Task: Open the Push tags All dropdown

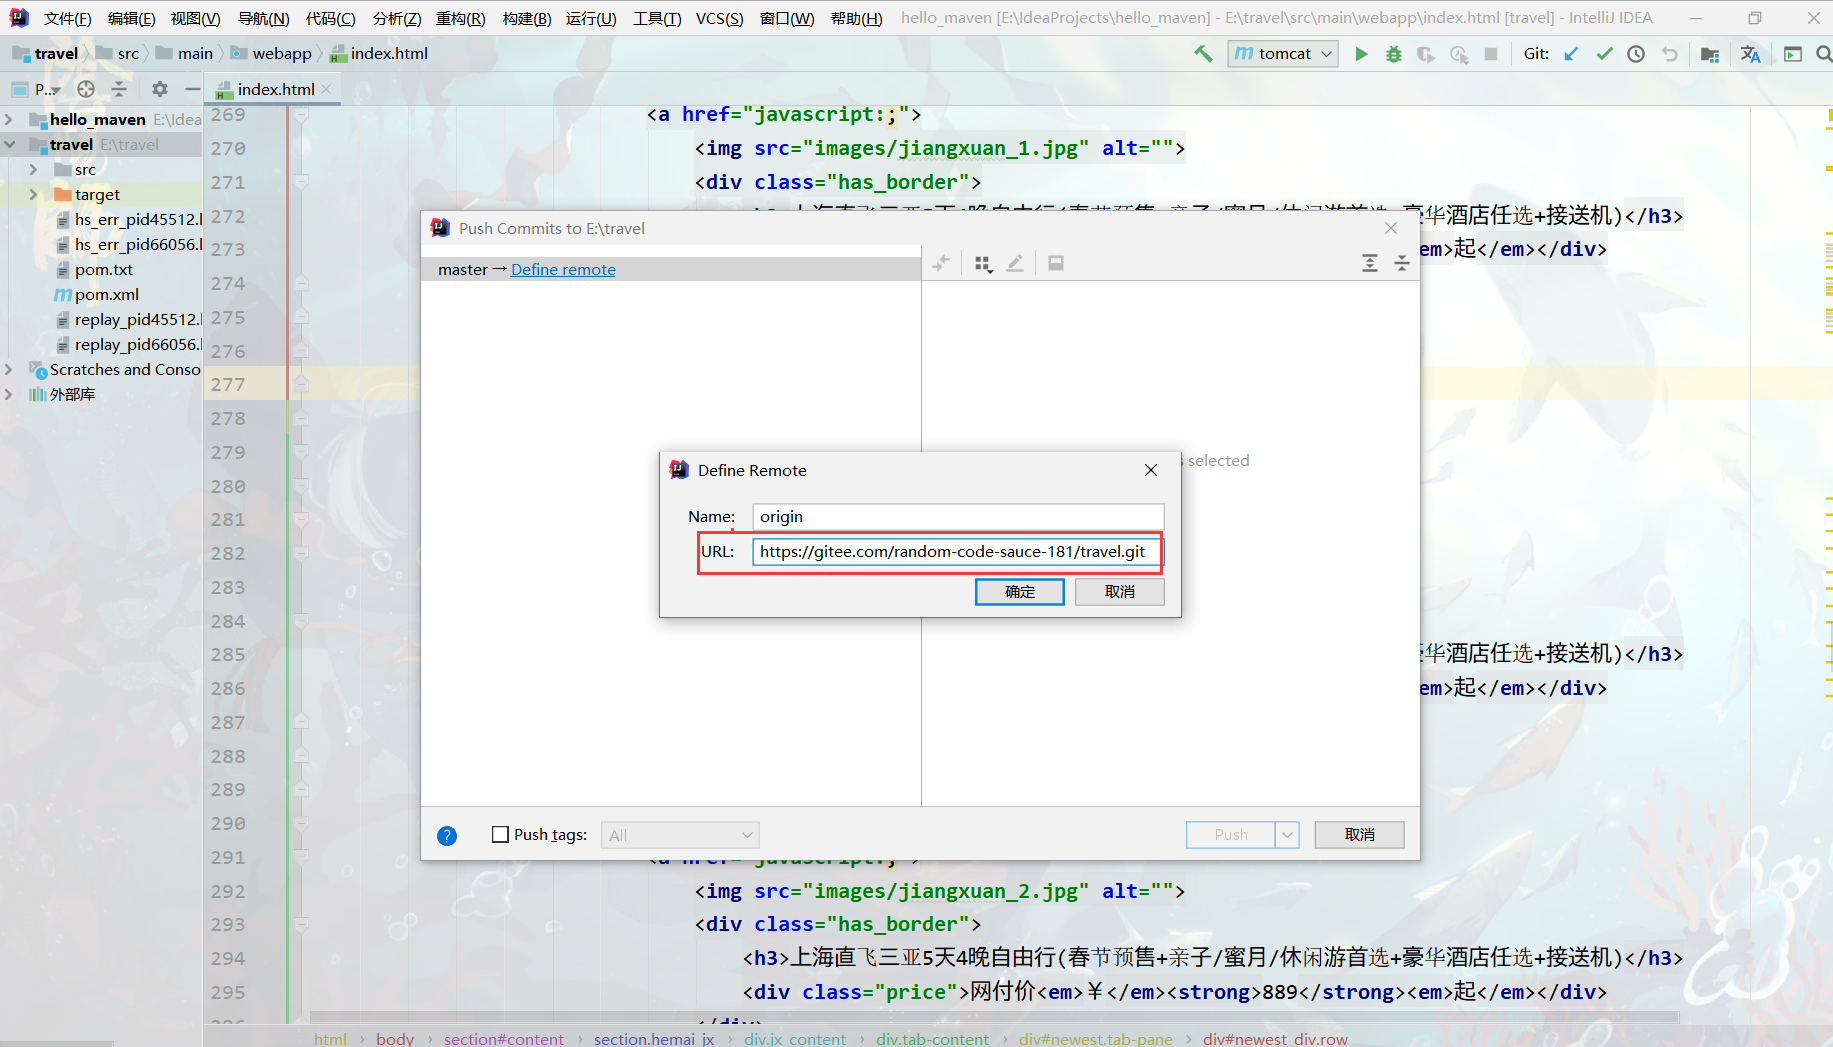Action: click(x=680, y=835)
